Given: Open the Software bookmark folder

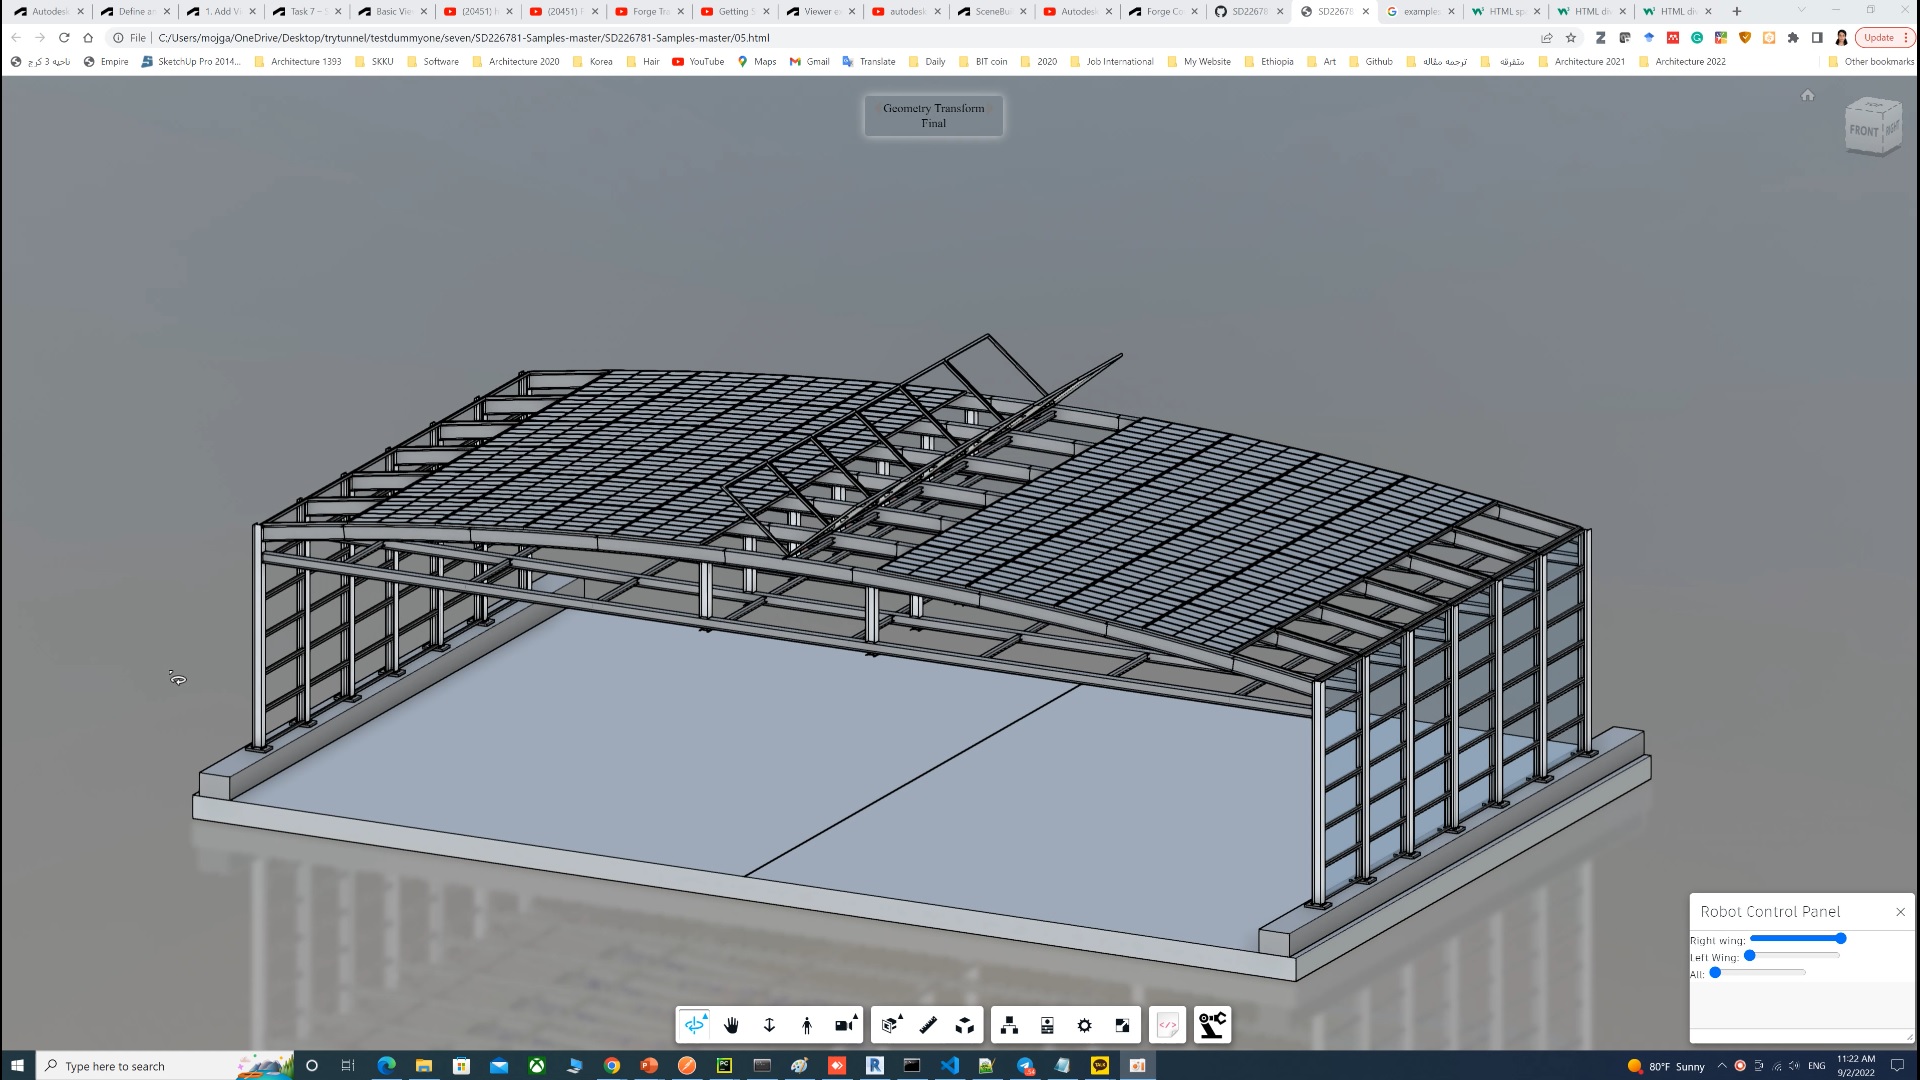Looking at the screenshot, I should tap(432, 62).
